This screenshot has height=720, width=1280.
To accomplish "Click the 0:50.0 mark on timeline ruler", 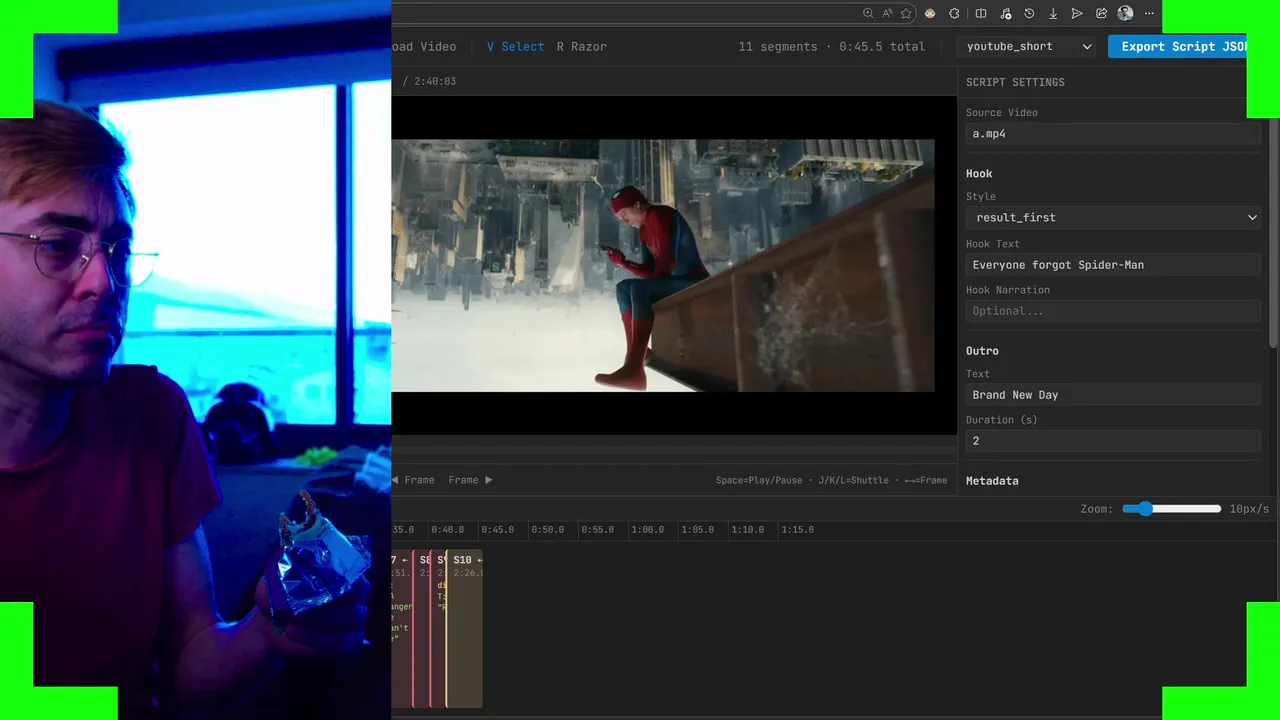I will (547, 530).
